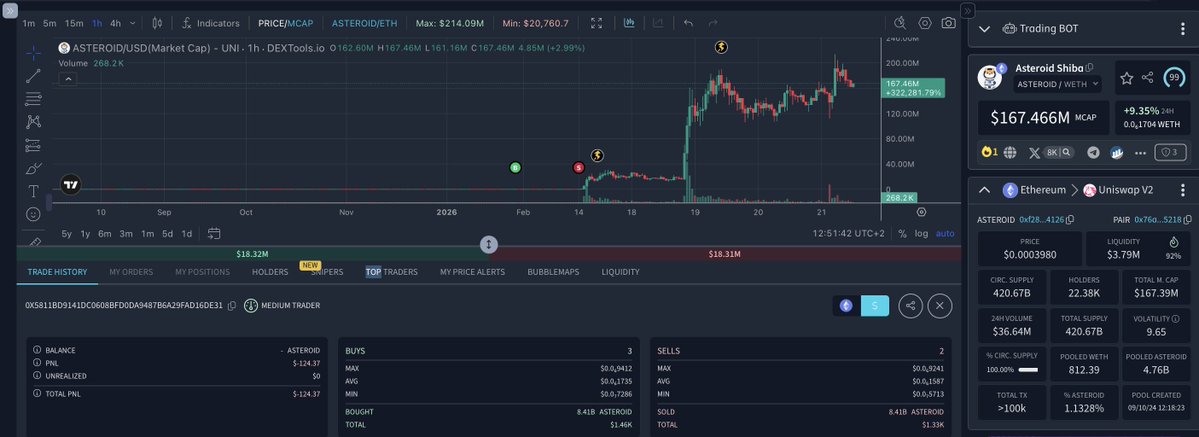1199x437 pixels.
Task: Share this trader's wallet stats
Action: [910, 306]
